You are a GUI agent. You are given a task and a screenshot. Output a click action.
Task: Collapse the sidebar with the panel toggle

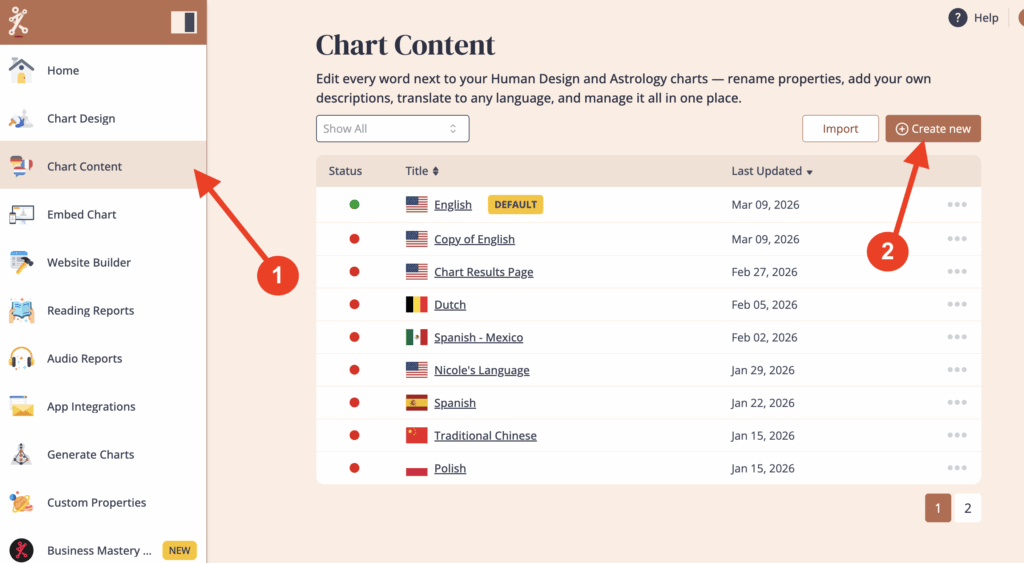pos(183,22)
